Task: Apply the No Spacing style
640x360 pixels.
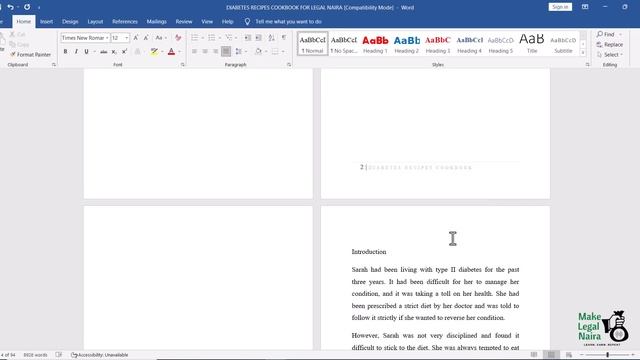Action: point(344,44)
